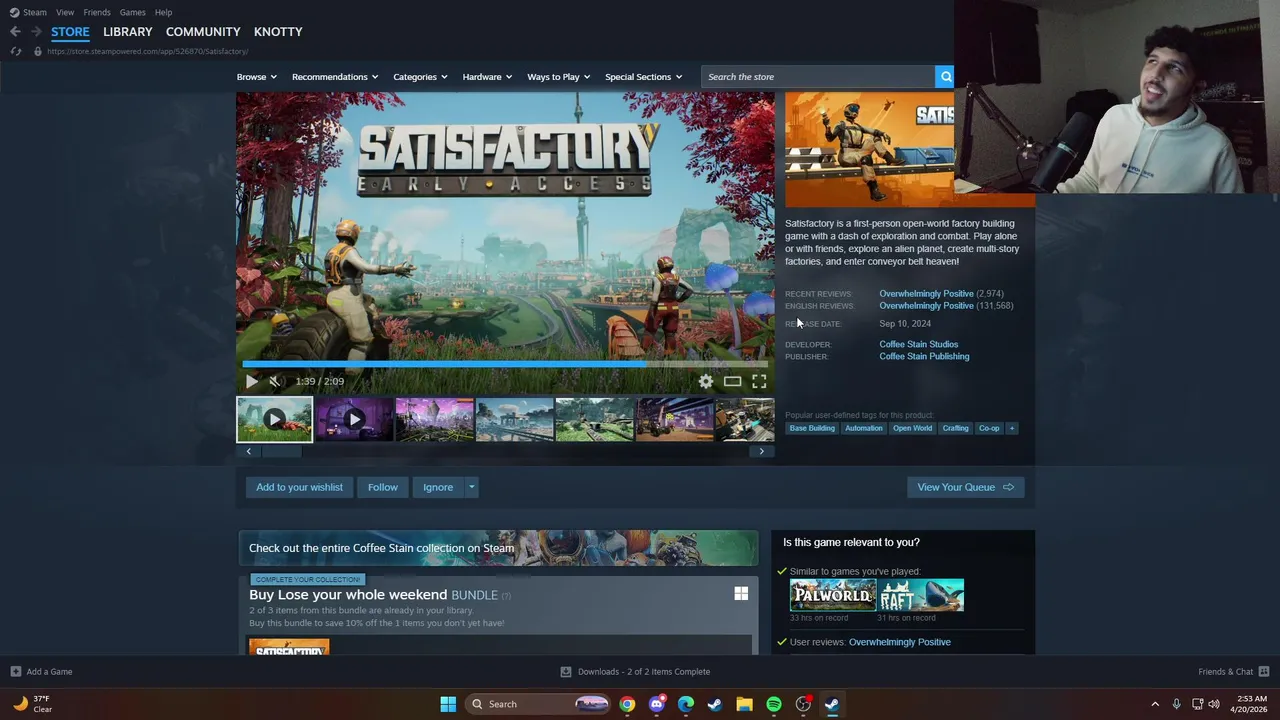Open the KNOTTY profile tab

(x=278, y=32)
